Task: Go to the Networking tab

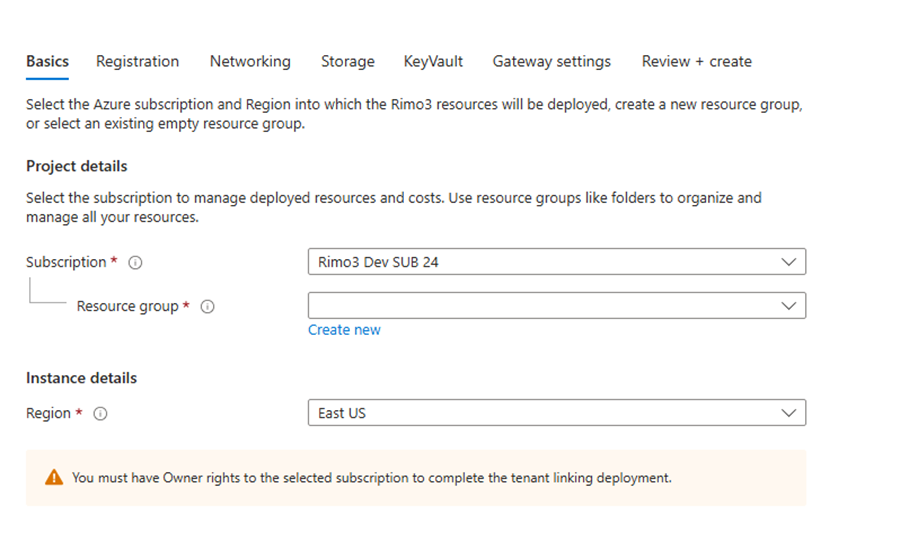Action: pos(250,62)
